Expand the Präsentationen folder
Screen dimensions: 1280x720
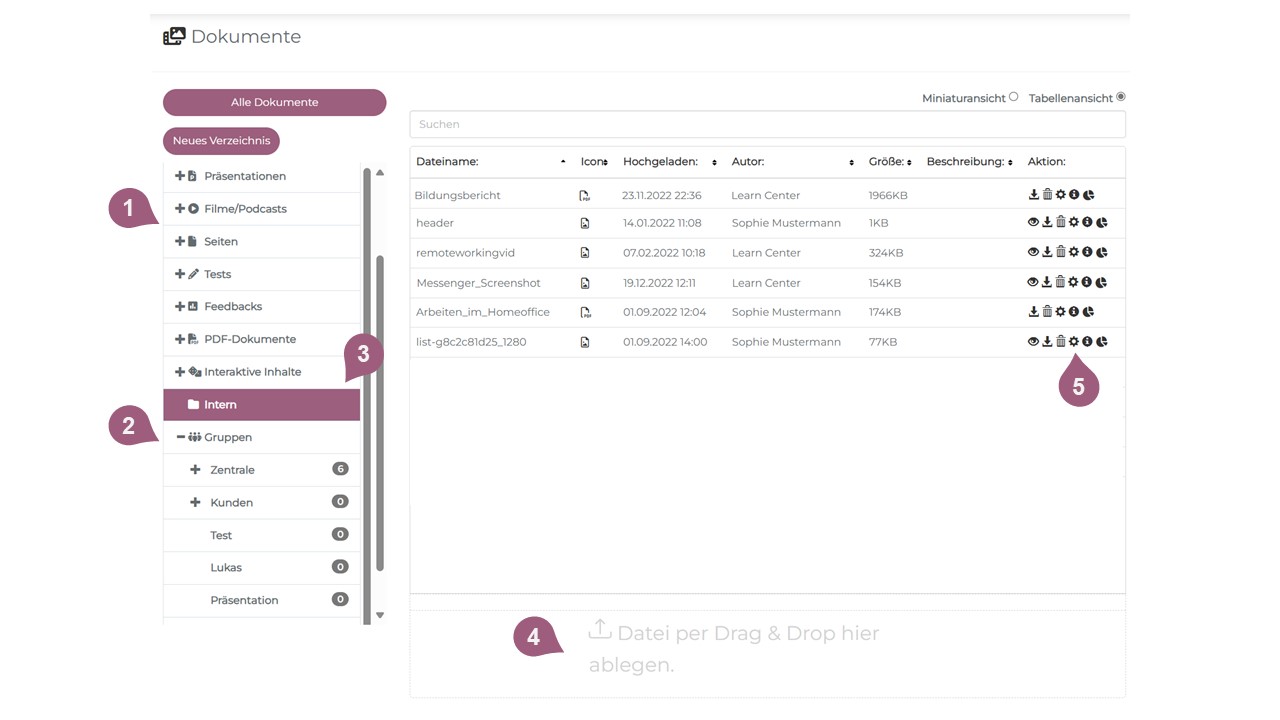click(180, 176)
